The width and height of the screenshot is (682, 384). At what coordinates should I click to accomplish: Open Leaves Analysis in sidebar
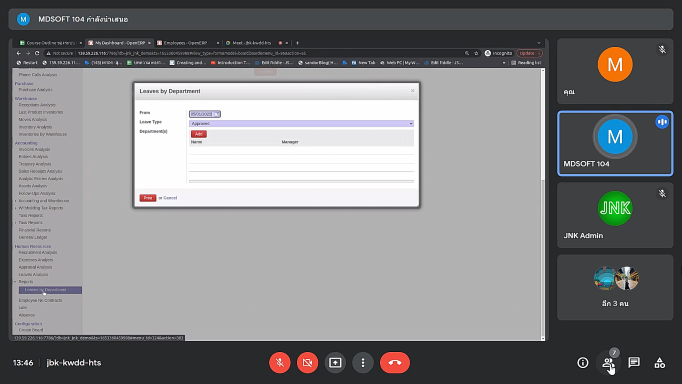point(33,274)
